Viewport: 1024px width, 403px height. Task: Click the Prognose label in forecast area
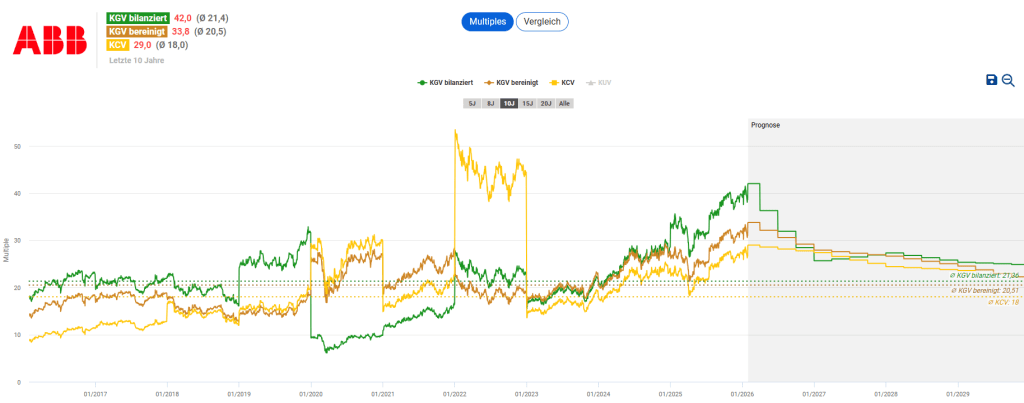click(765, 125)
